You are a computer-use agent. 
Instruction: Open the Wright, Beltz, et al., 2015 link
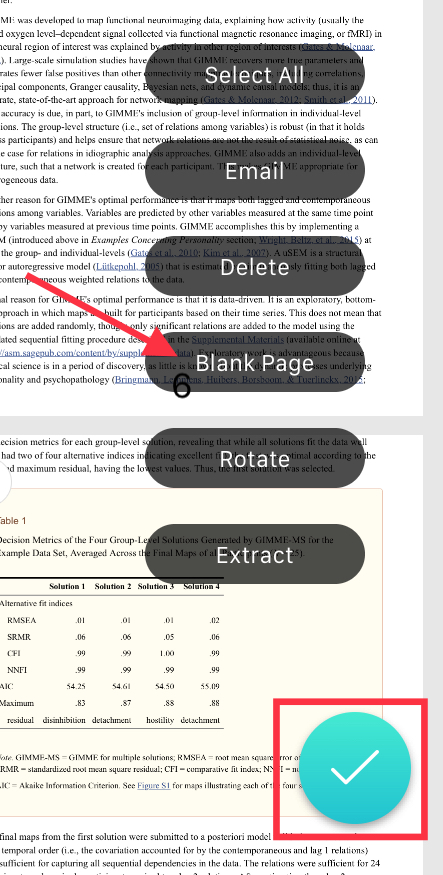pos(309,241)
